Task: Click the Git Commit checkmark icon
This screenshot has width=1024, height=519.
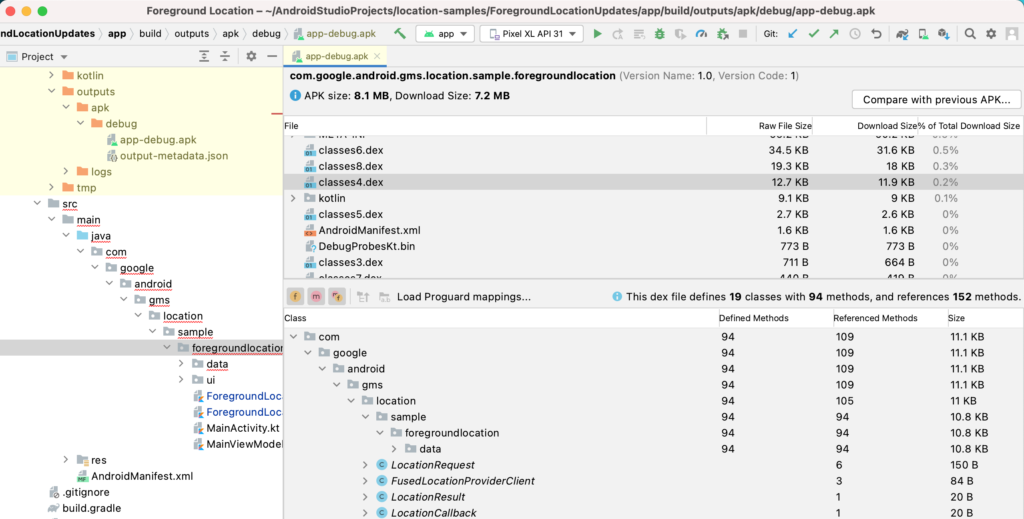Action: (813, 33)
